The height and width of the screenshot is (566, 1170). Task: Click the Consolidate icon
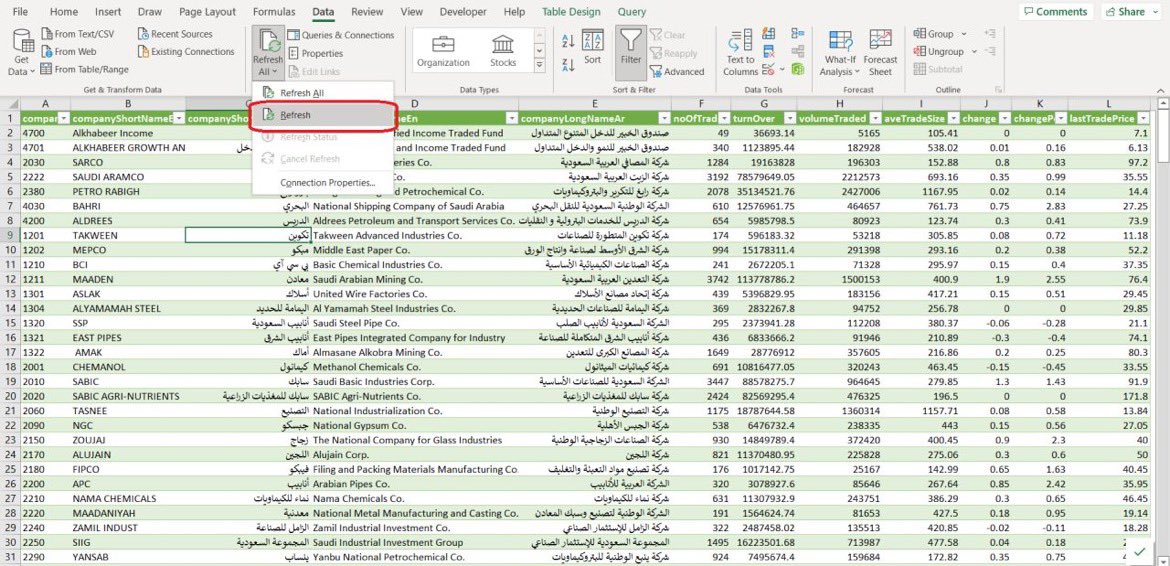tap(798, 34)
